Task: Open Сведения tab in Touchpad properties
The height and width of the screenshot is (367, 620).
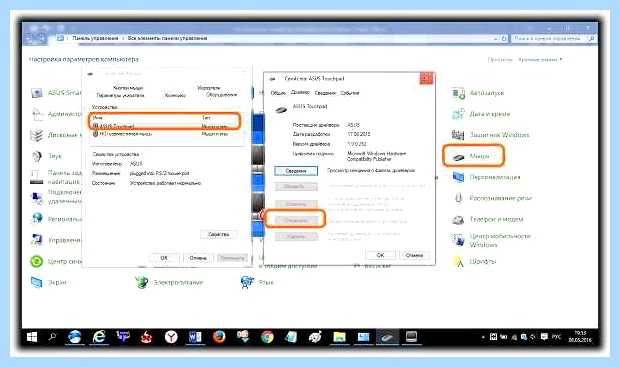Action: [325, 93]
